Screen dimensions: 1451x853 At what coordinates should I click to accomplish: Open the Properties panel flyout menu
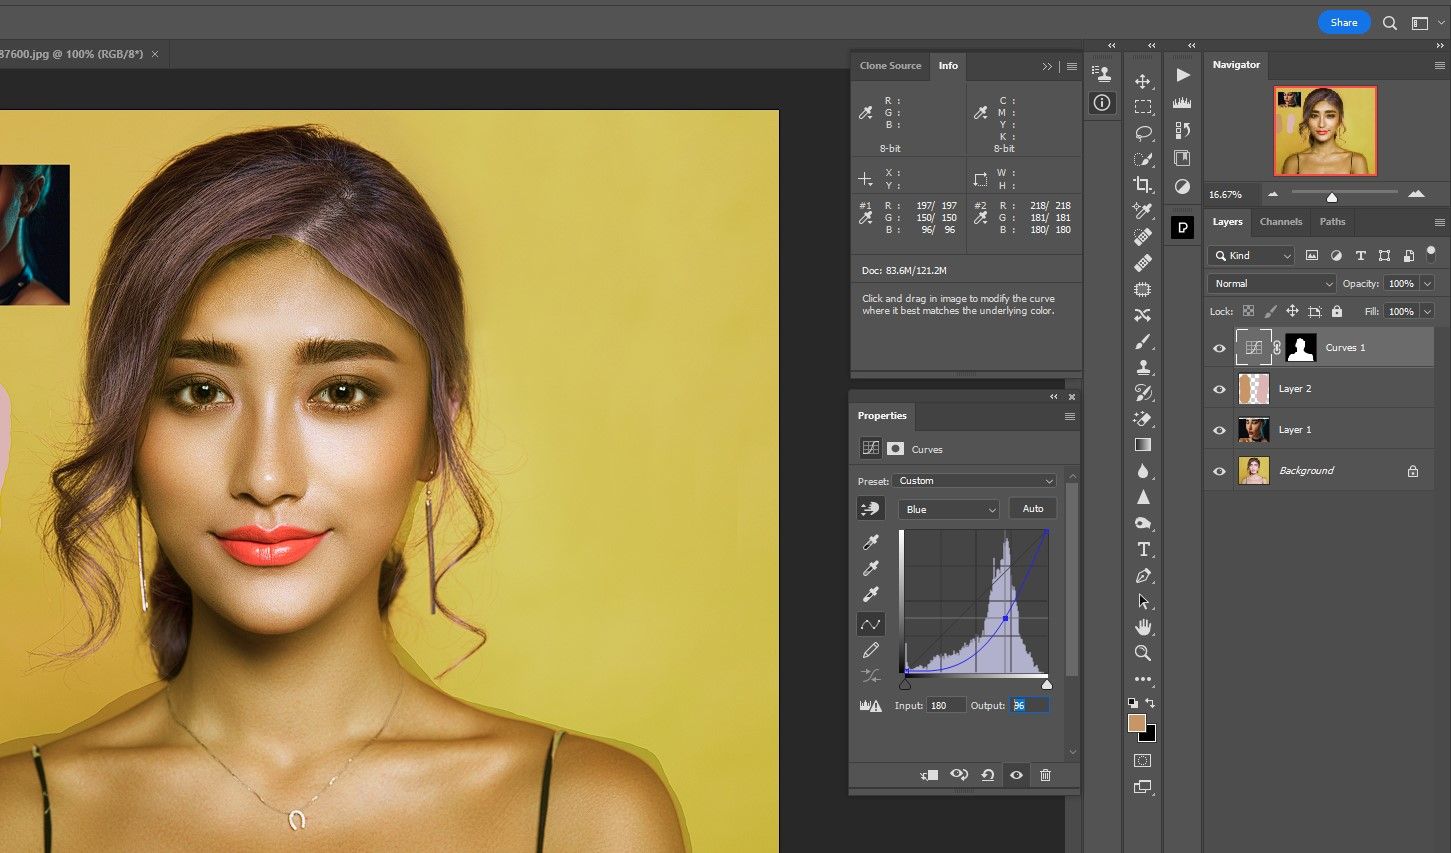point(1069,416)
